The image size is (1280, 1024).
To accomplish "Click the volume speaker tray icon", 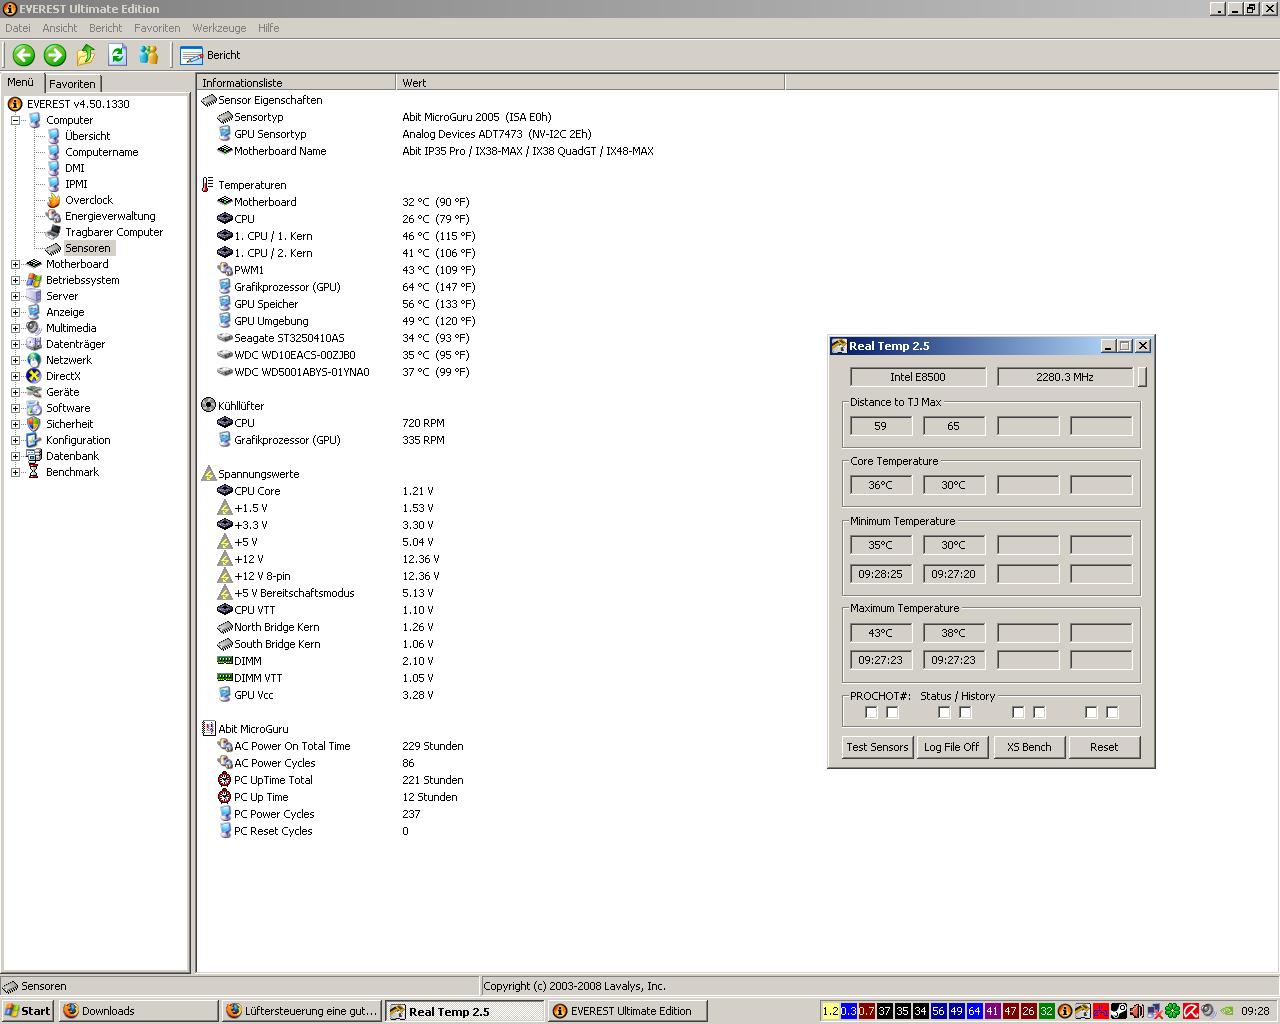I will pyautogui.click(x=1137, y=1011).
